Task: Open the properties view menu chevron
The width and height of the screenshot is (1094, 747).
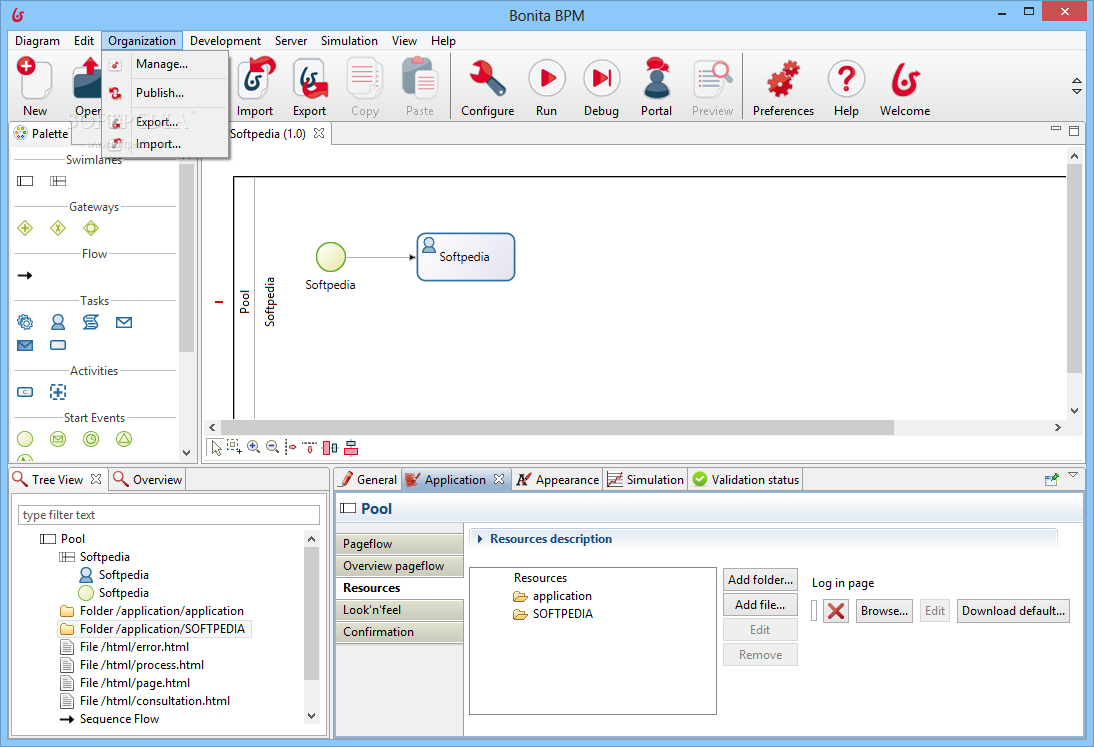Action: (x=1073, y=475)
